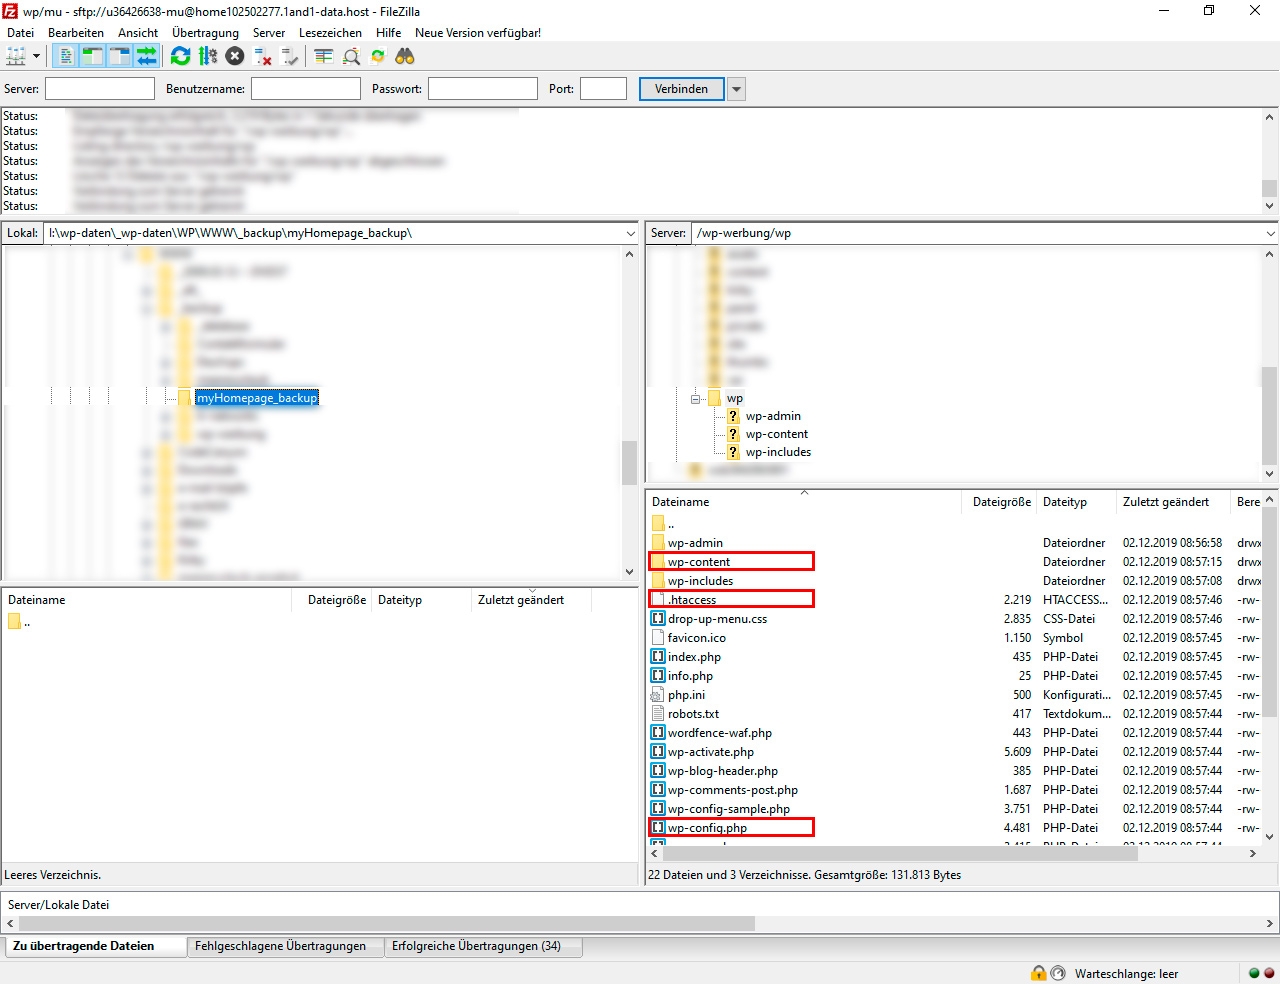The image size is (1280, 984).
Task: Click the wordfence-waf.php file icon
Action: (x=658, y=733)
